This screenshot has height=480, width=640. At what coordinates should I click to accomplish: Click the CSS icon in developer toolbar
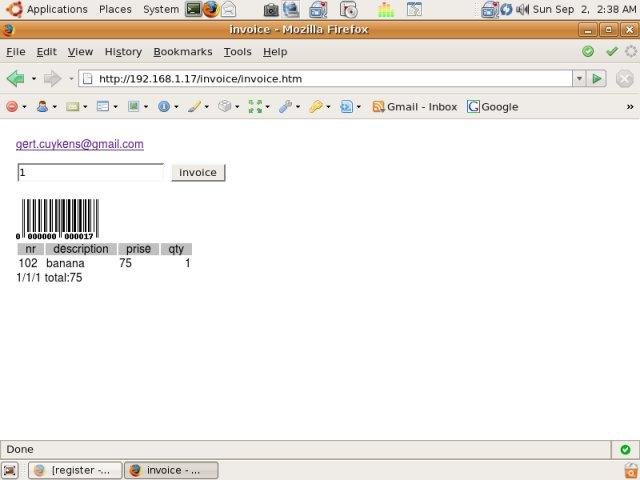tap(73, 107)
